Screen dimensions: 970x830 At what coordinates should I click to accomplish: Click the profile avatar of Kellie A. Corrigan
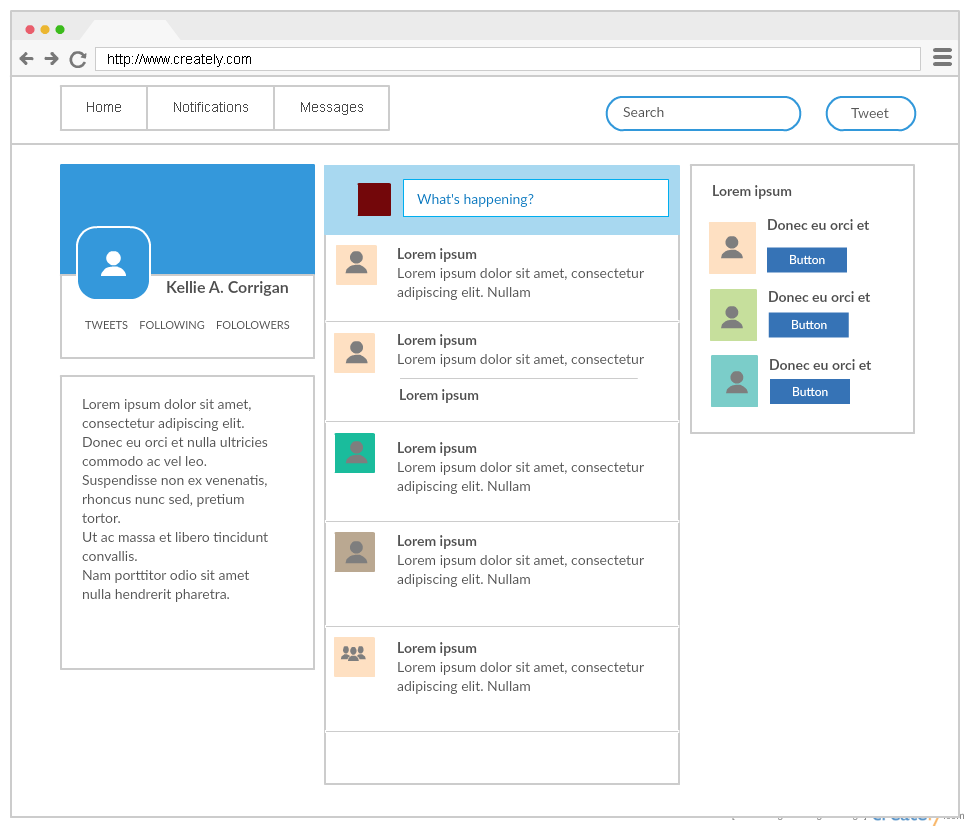point(113,263)
